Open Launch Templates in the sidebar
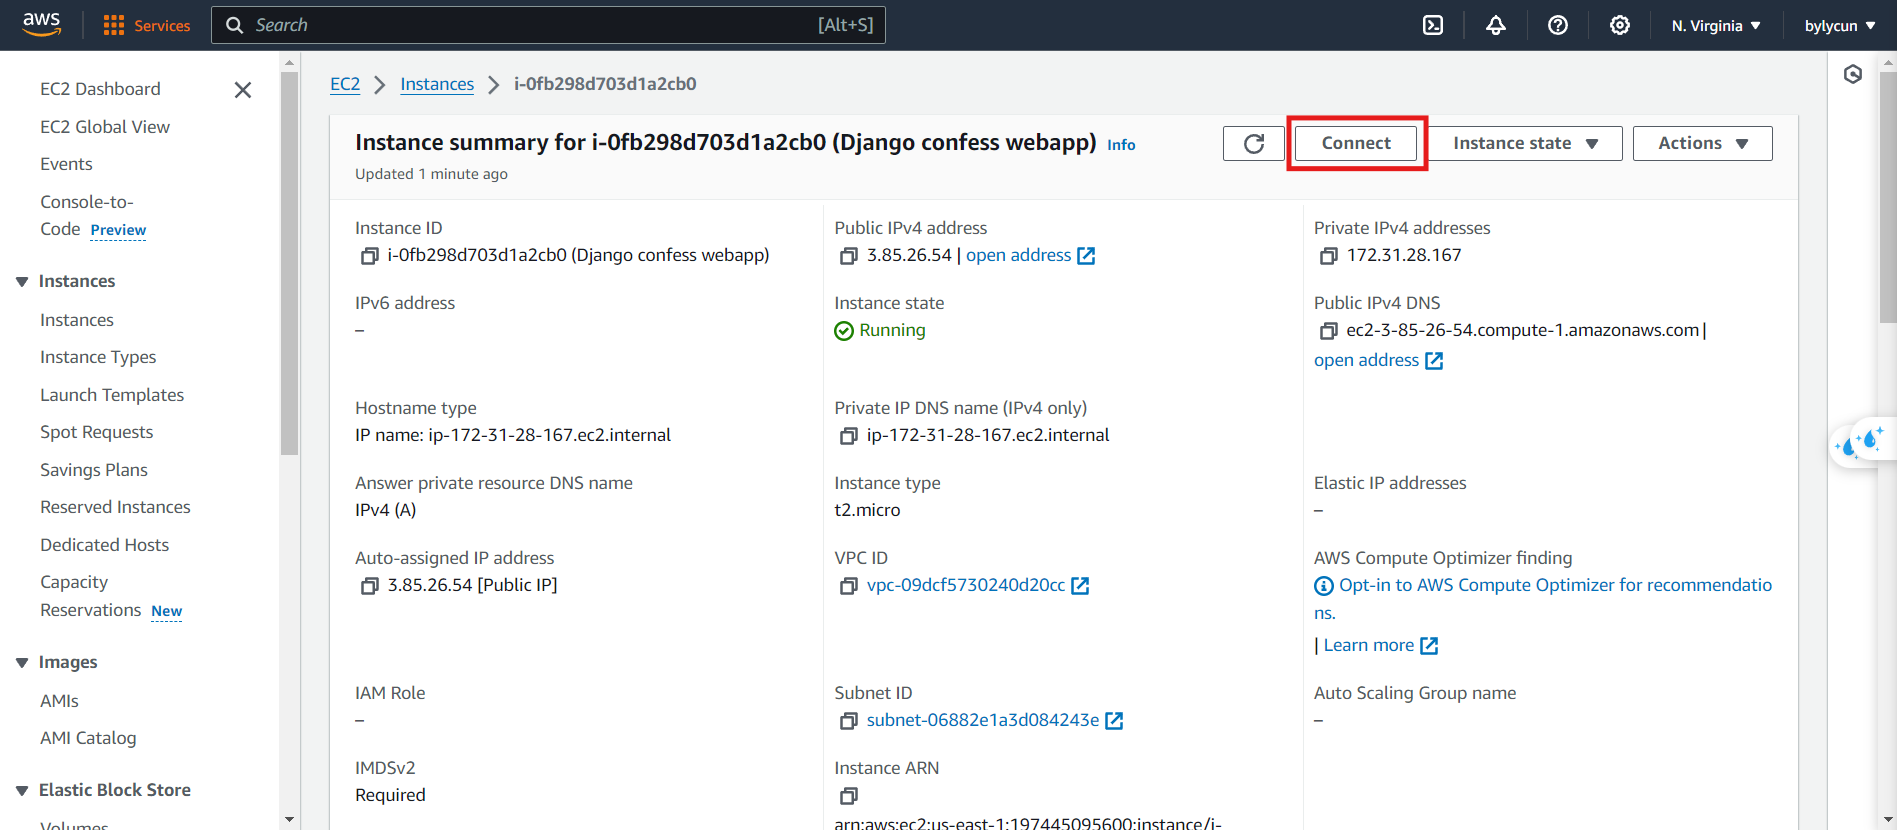Image resolution: width=1897 pixels, height=830 pixels. pyautogui.click(x=112, y=395)
